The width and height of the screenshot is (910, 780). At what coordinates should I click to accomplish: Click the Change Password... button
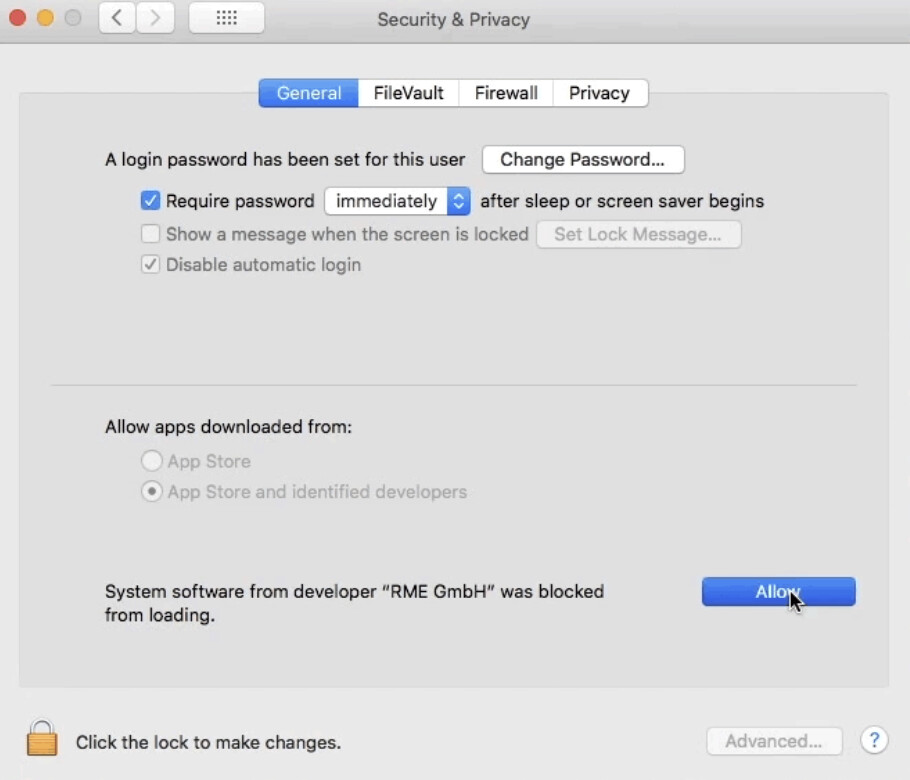pyautogui.click(x=582, y=159)
